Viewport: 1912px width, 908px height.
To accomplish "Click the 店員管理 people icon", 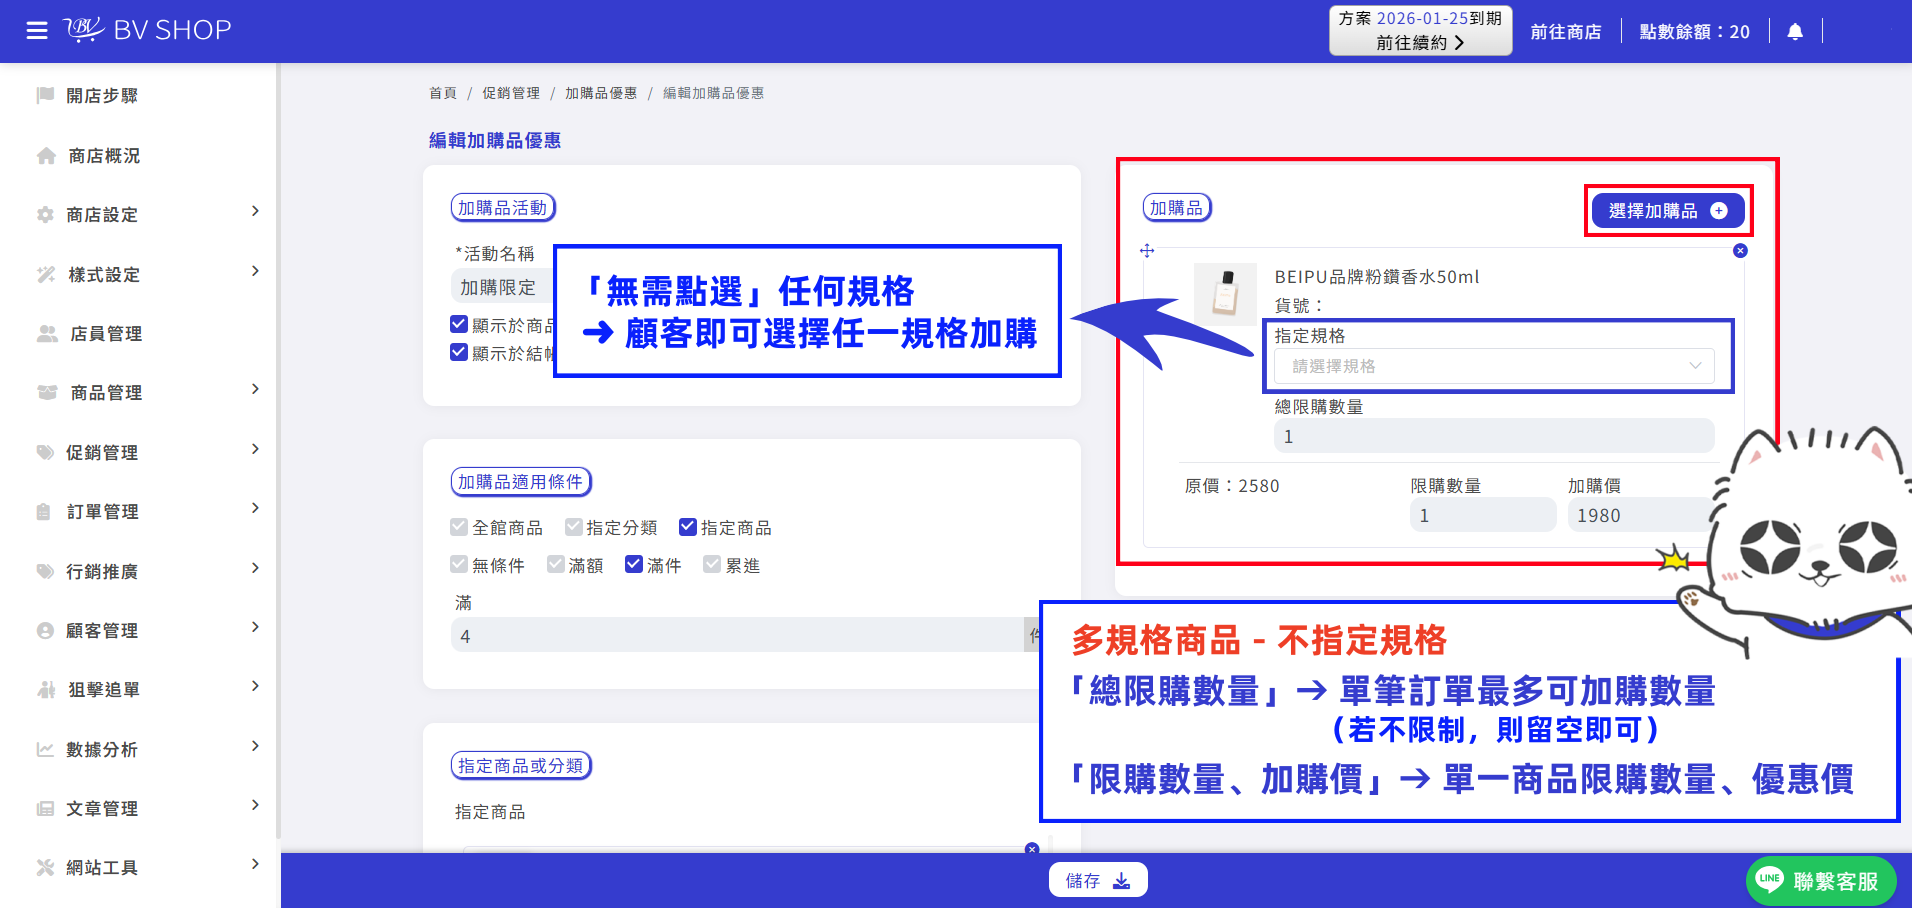I will point(47,334).
